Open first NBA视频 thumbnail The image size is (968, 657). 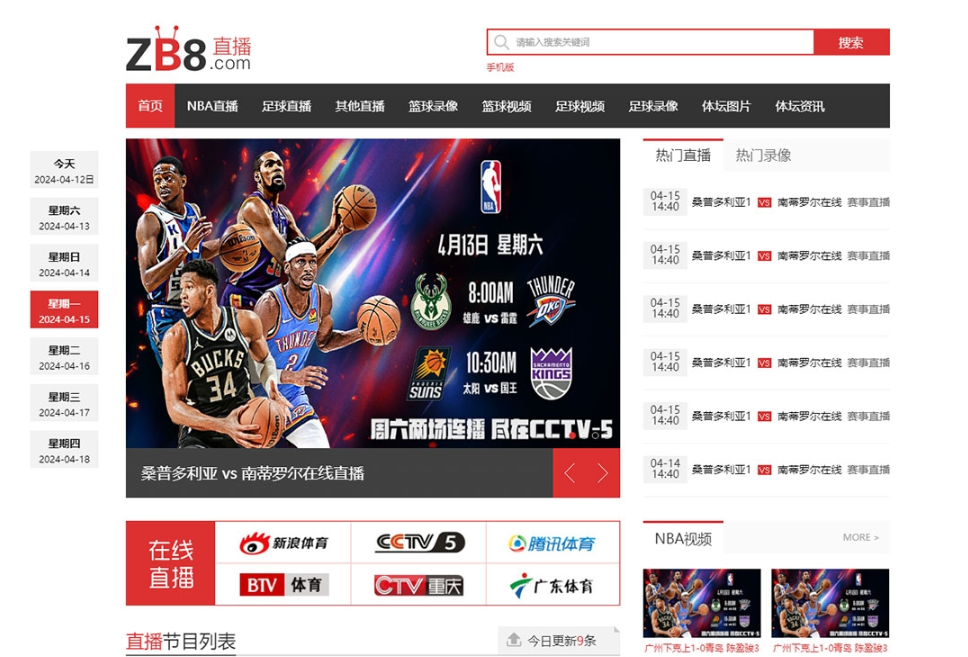701,603
